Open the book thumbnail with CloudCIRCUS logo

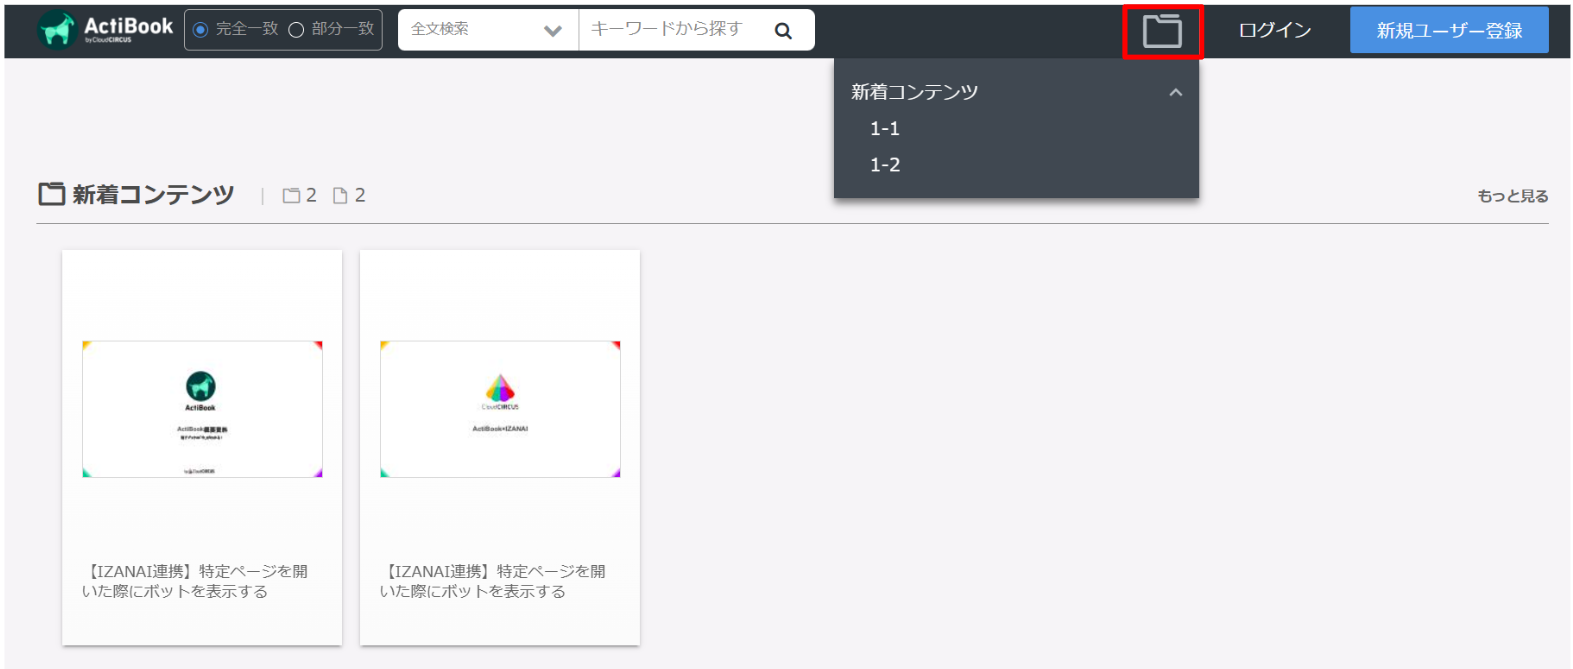pos(500,409)
